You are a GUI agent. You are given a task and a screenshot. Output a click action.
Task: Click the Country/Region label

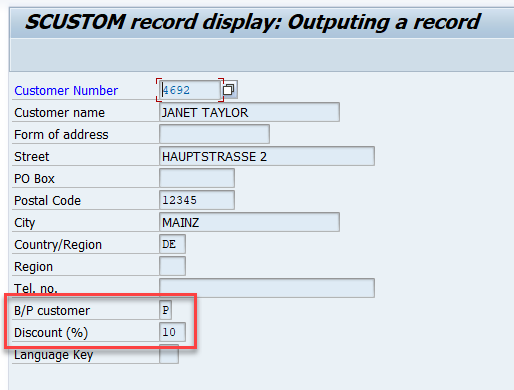58,245
